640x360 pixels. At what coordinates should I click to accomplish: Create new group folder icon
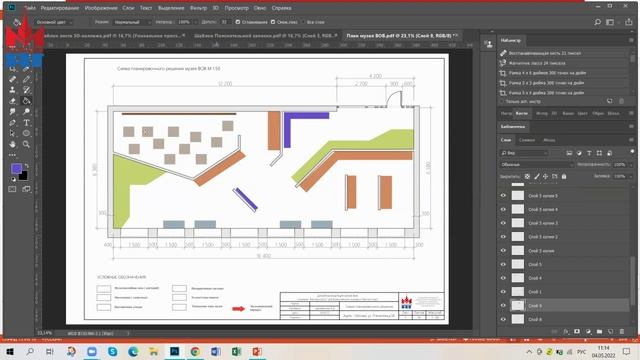click(x=599, y=332)
